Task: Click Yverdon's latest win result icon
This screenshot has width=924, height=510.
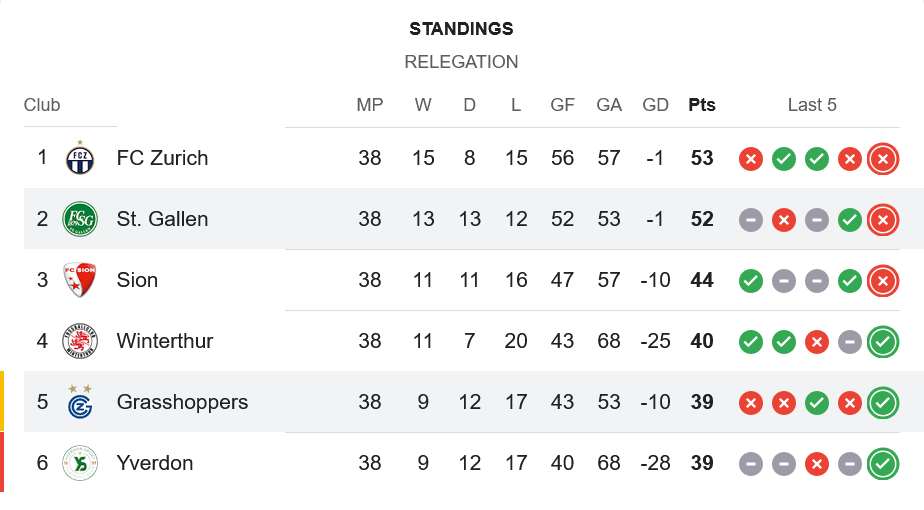Action: (882, 463)
